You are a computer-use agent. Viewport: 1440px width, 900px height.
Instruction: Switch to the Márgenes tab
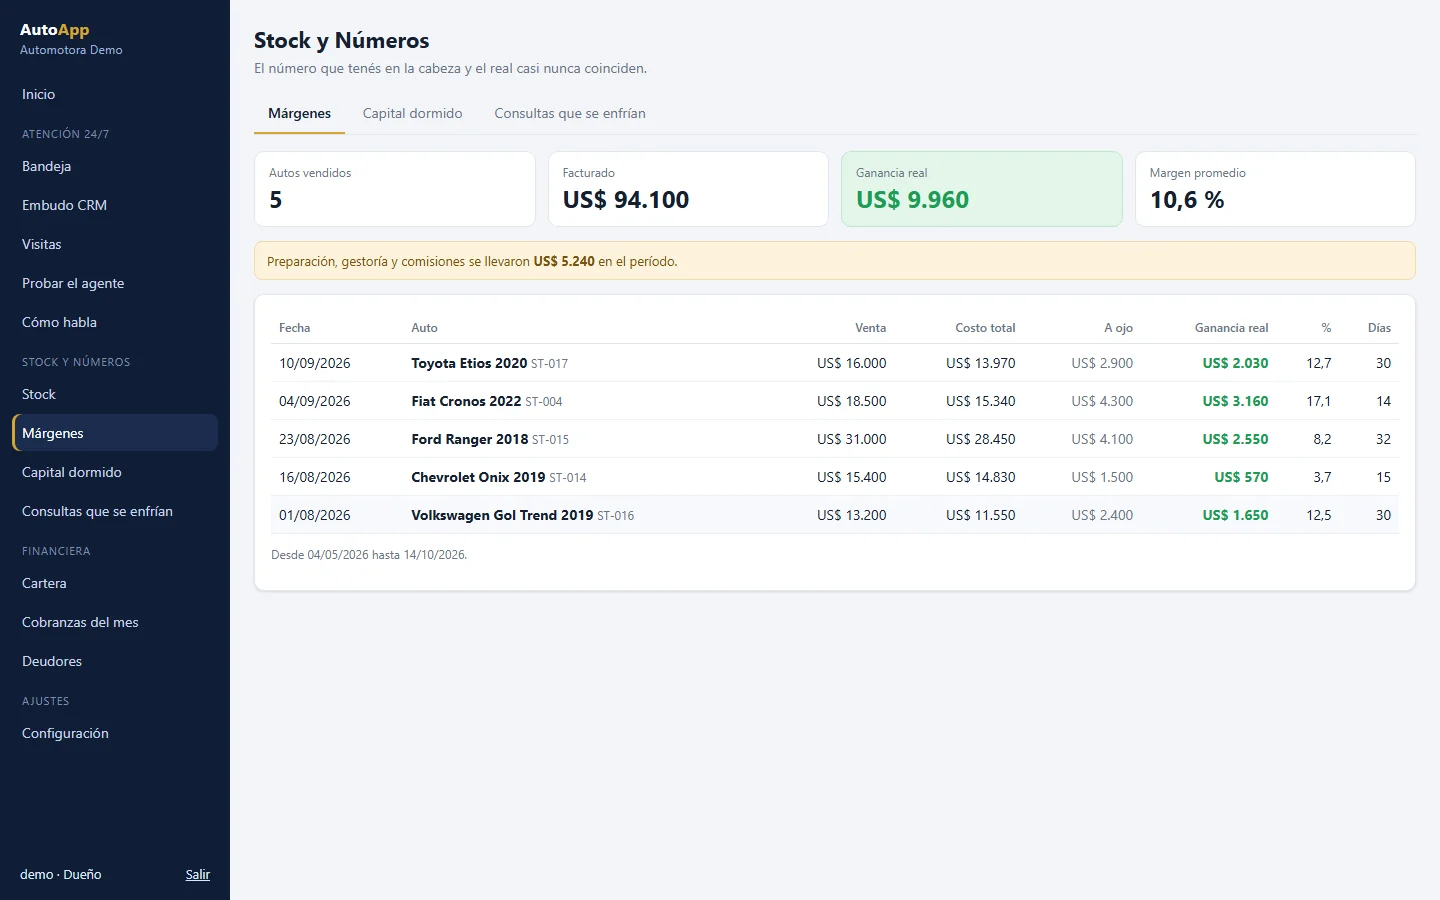pos(299,113)
